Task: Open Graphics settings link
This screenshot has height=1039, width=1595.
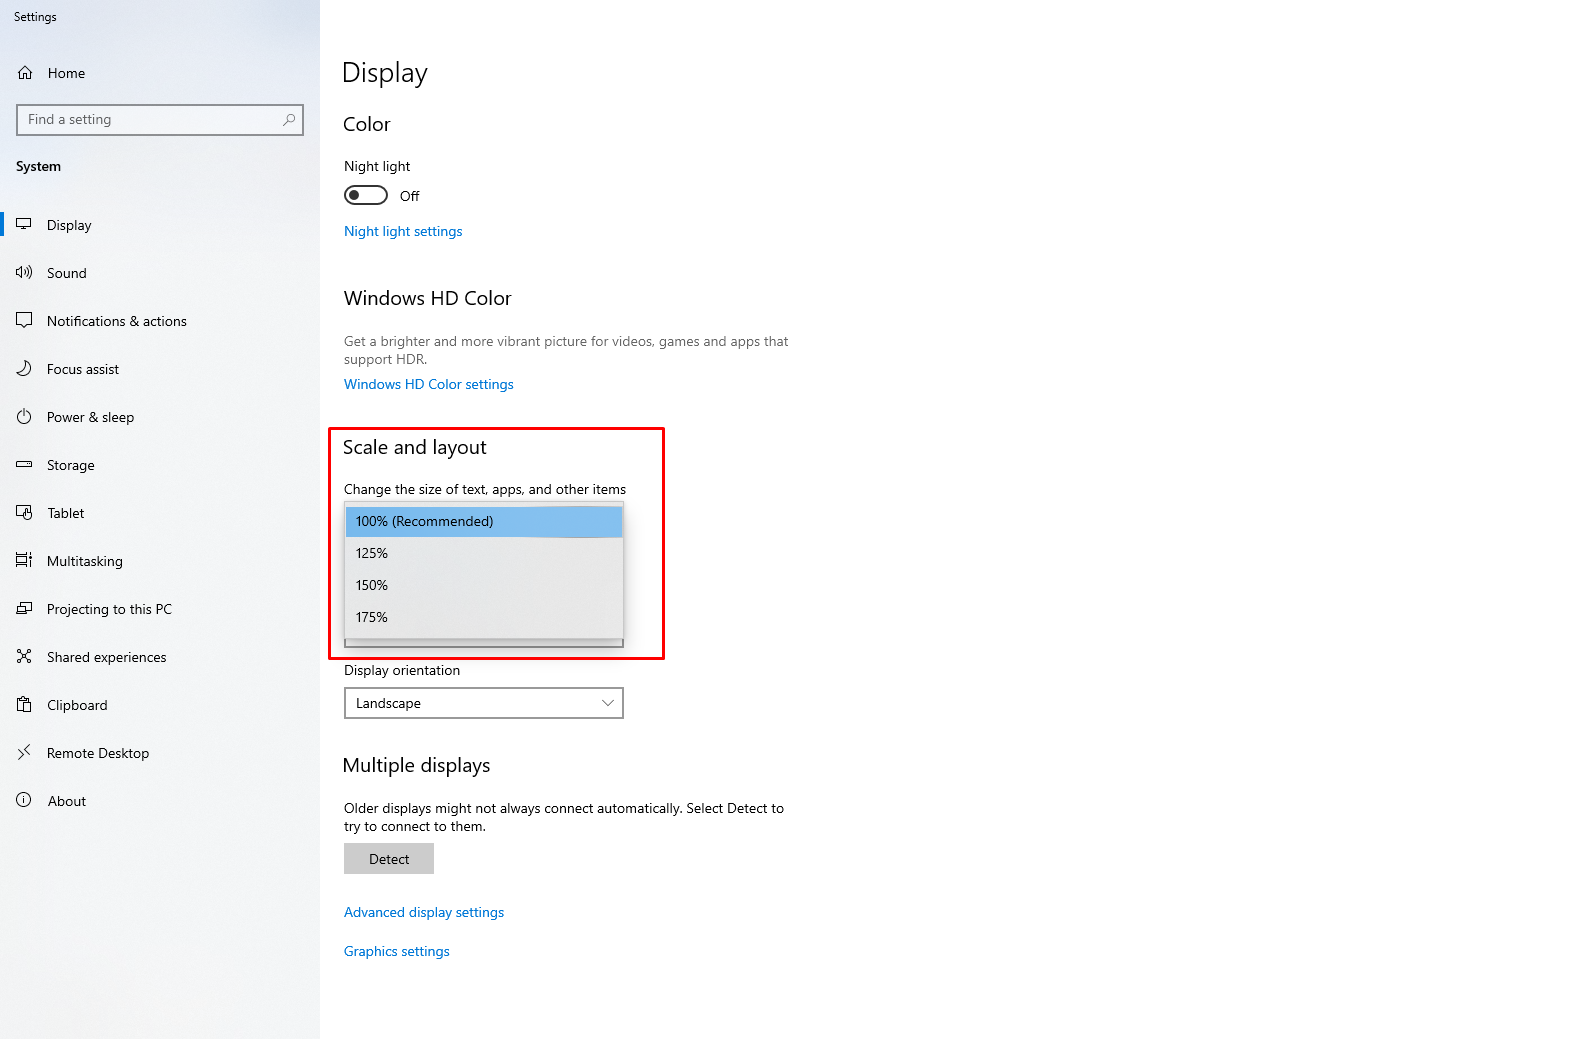Action: click(397, 951)
